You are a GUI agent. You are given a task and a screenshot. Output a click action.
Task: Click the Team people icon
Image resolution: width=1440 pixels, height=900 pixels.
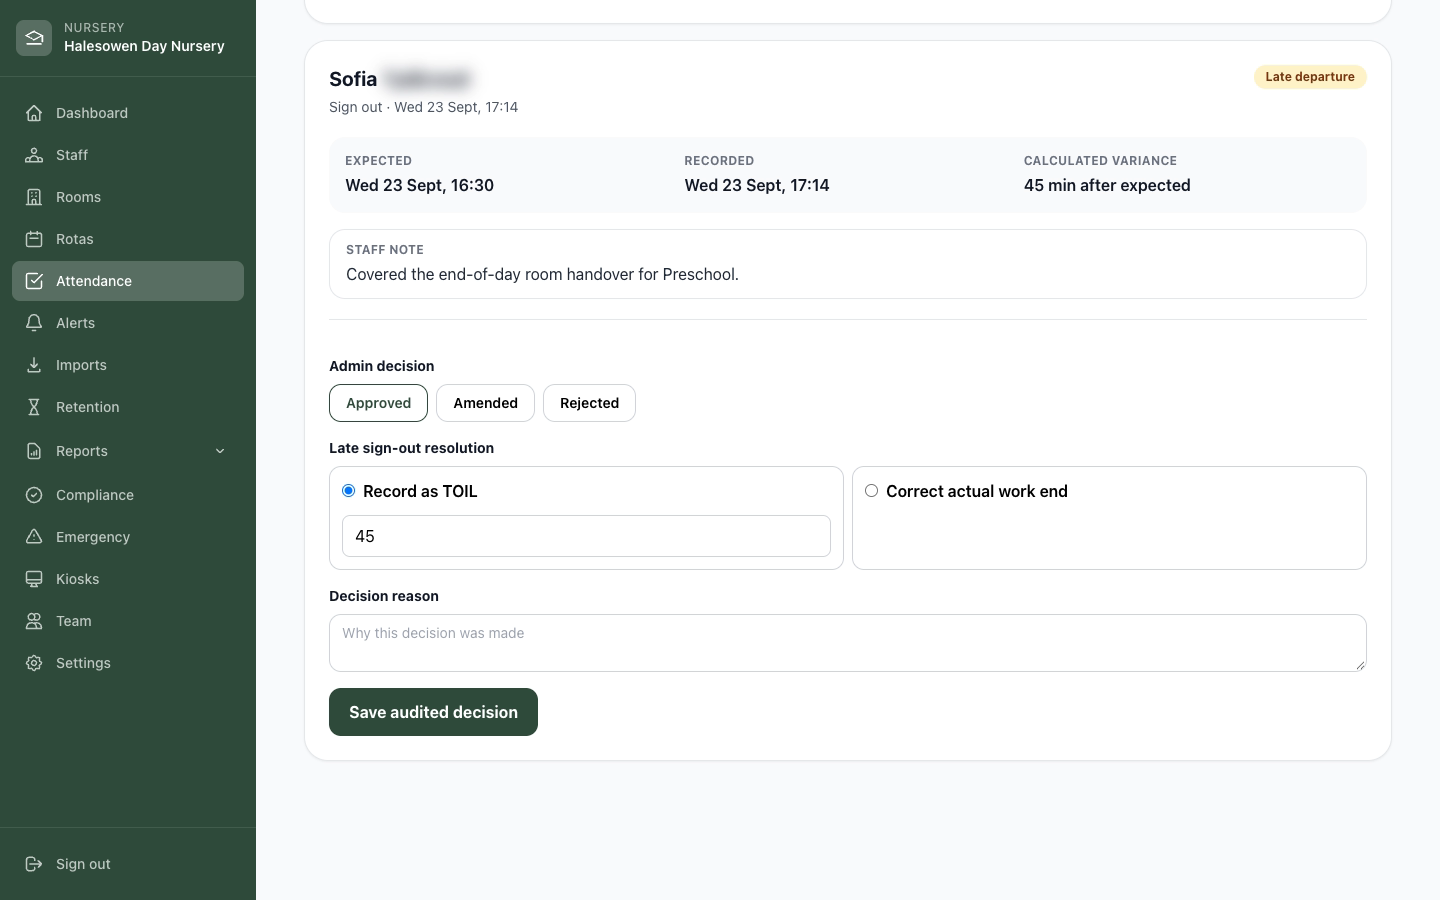tap(34, 621)
